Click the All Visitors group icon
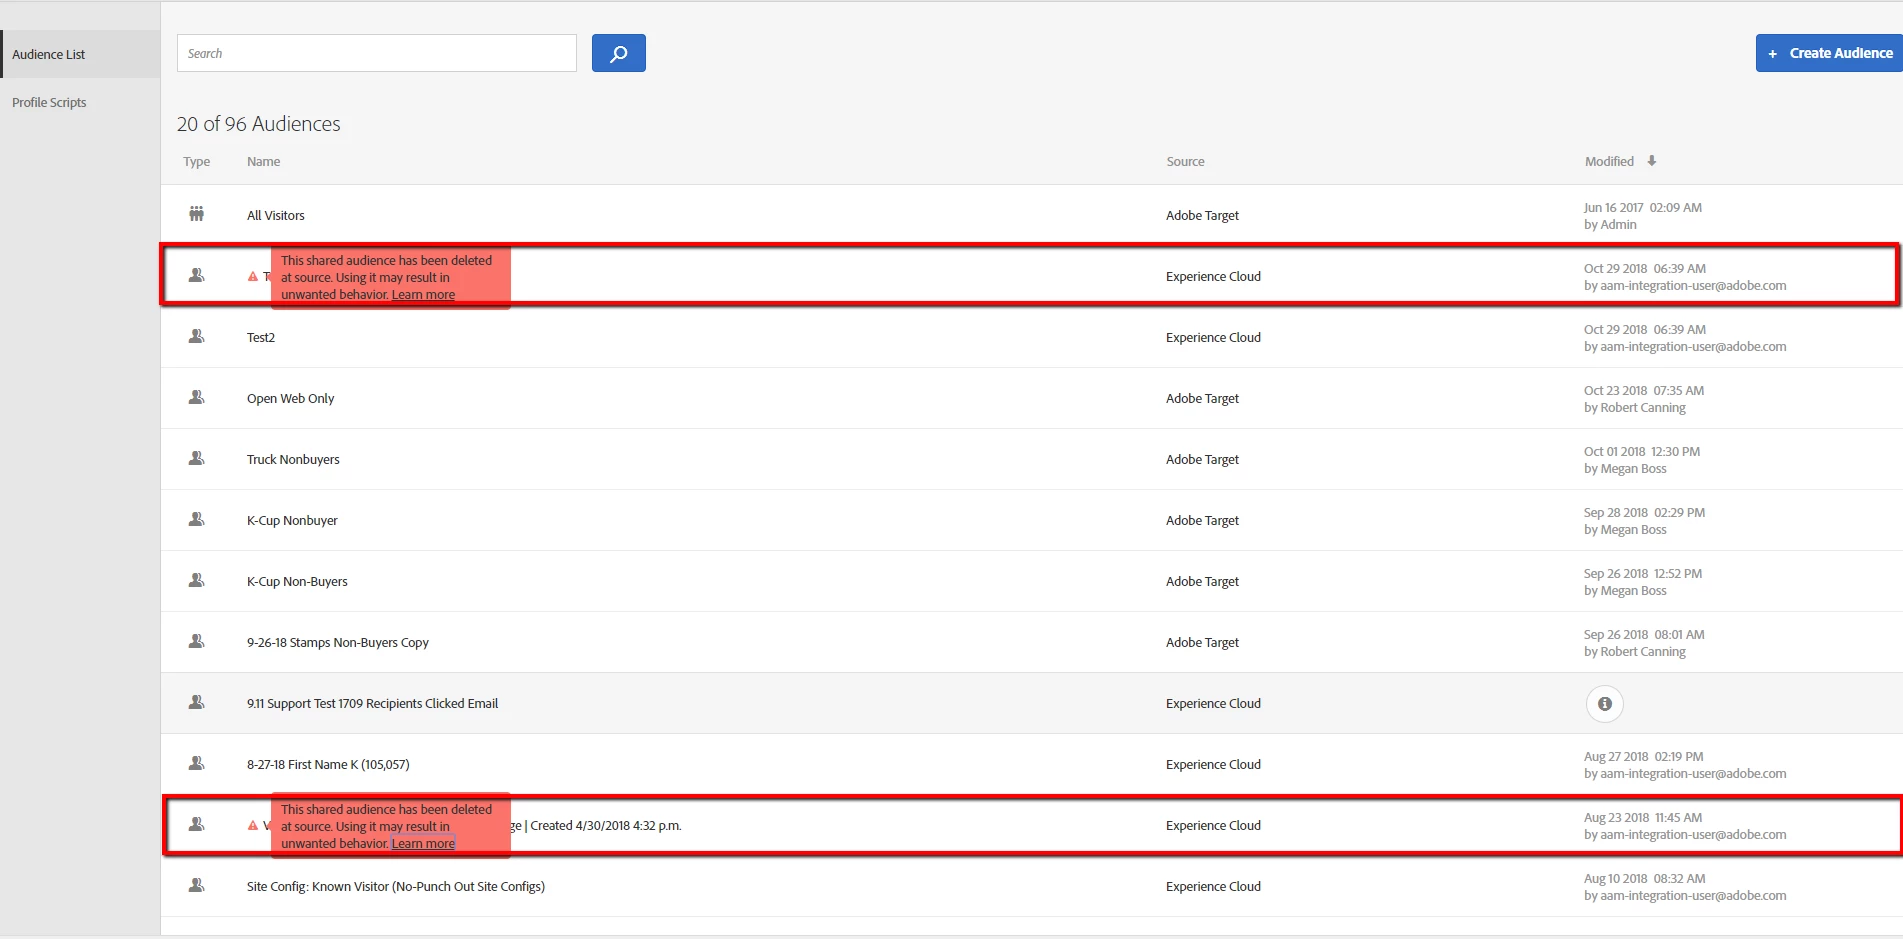Screen dimensions: 1903x939 pyautogui.click(x=197, y=214)
